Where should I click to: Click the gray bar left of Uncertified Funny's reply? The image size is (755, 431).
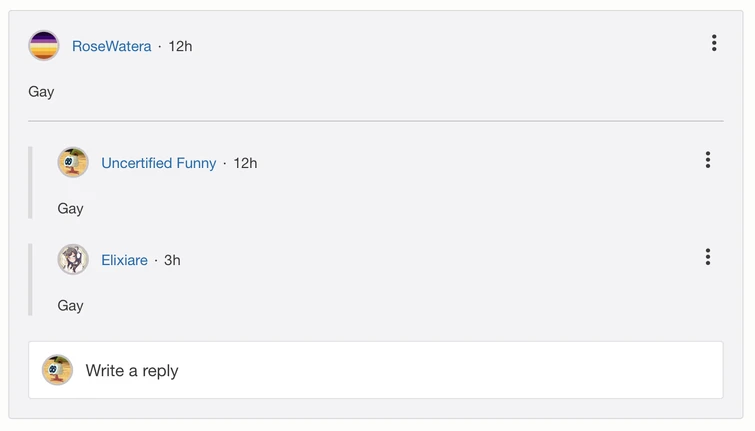pyautogui.click(x=31, y=182)
